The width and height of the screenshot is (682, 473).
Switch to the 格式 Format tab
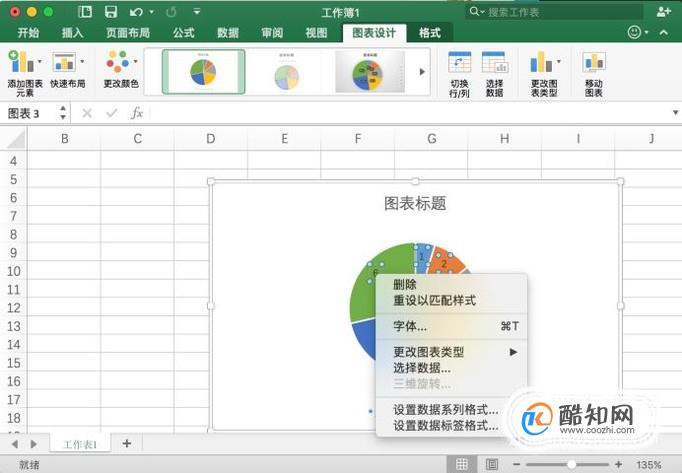(x=429, y=33)
